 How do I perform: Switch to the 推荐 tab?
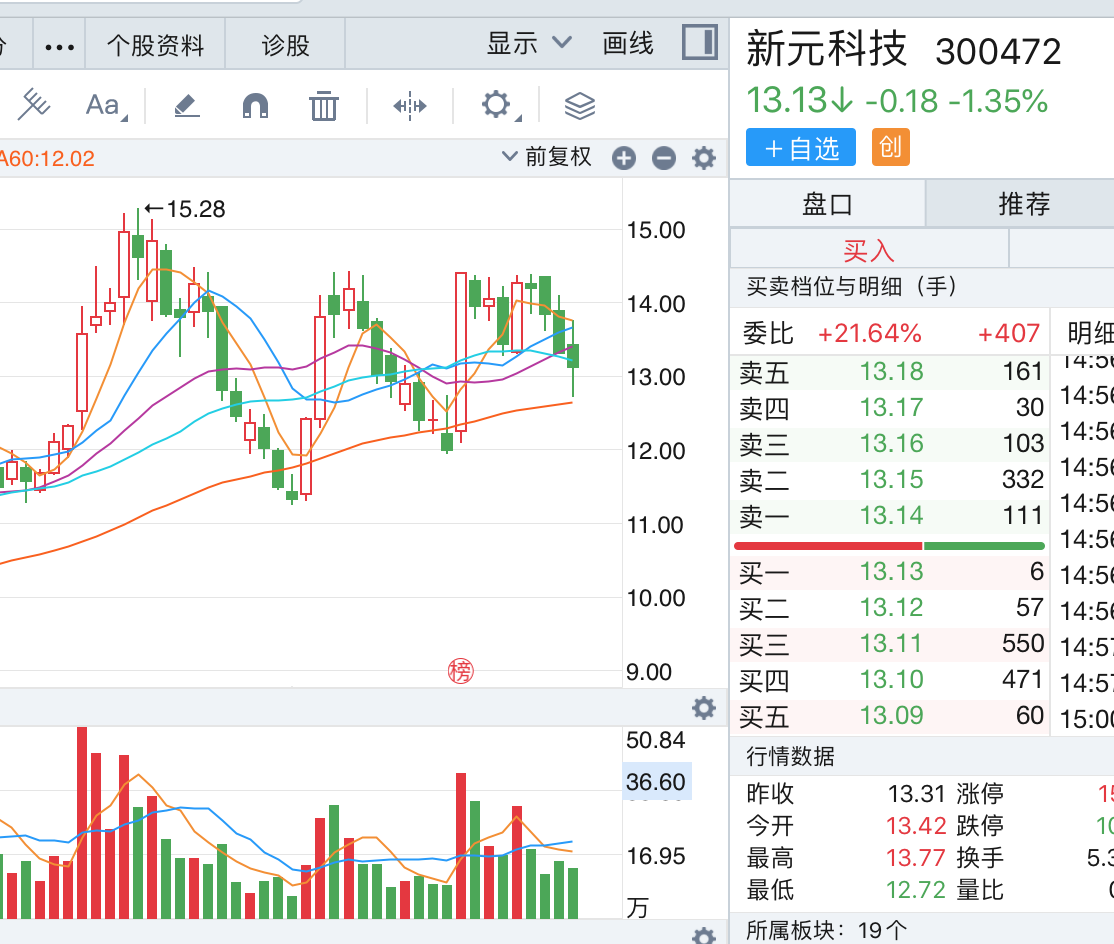pyautogui.click(x=1023, y=204)
